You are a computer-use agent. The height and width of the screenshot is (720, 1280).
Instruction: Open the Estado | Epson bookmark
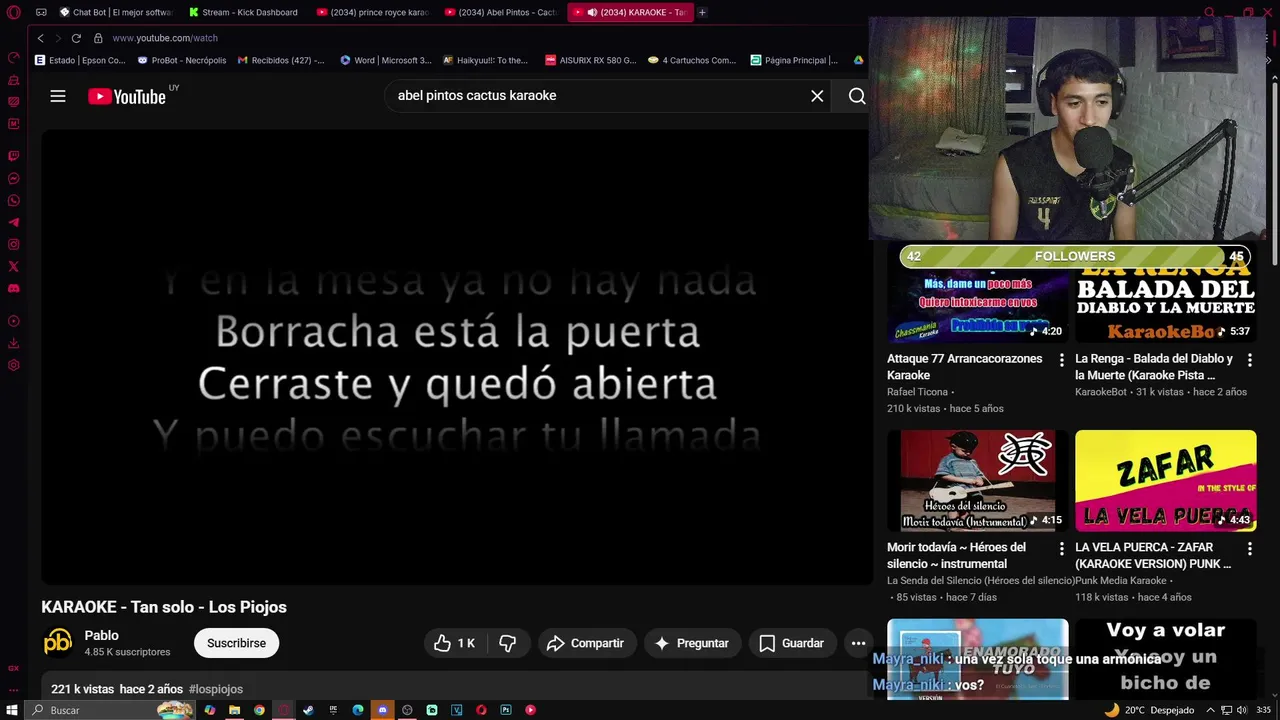(x=80, y=60)
